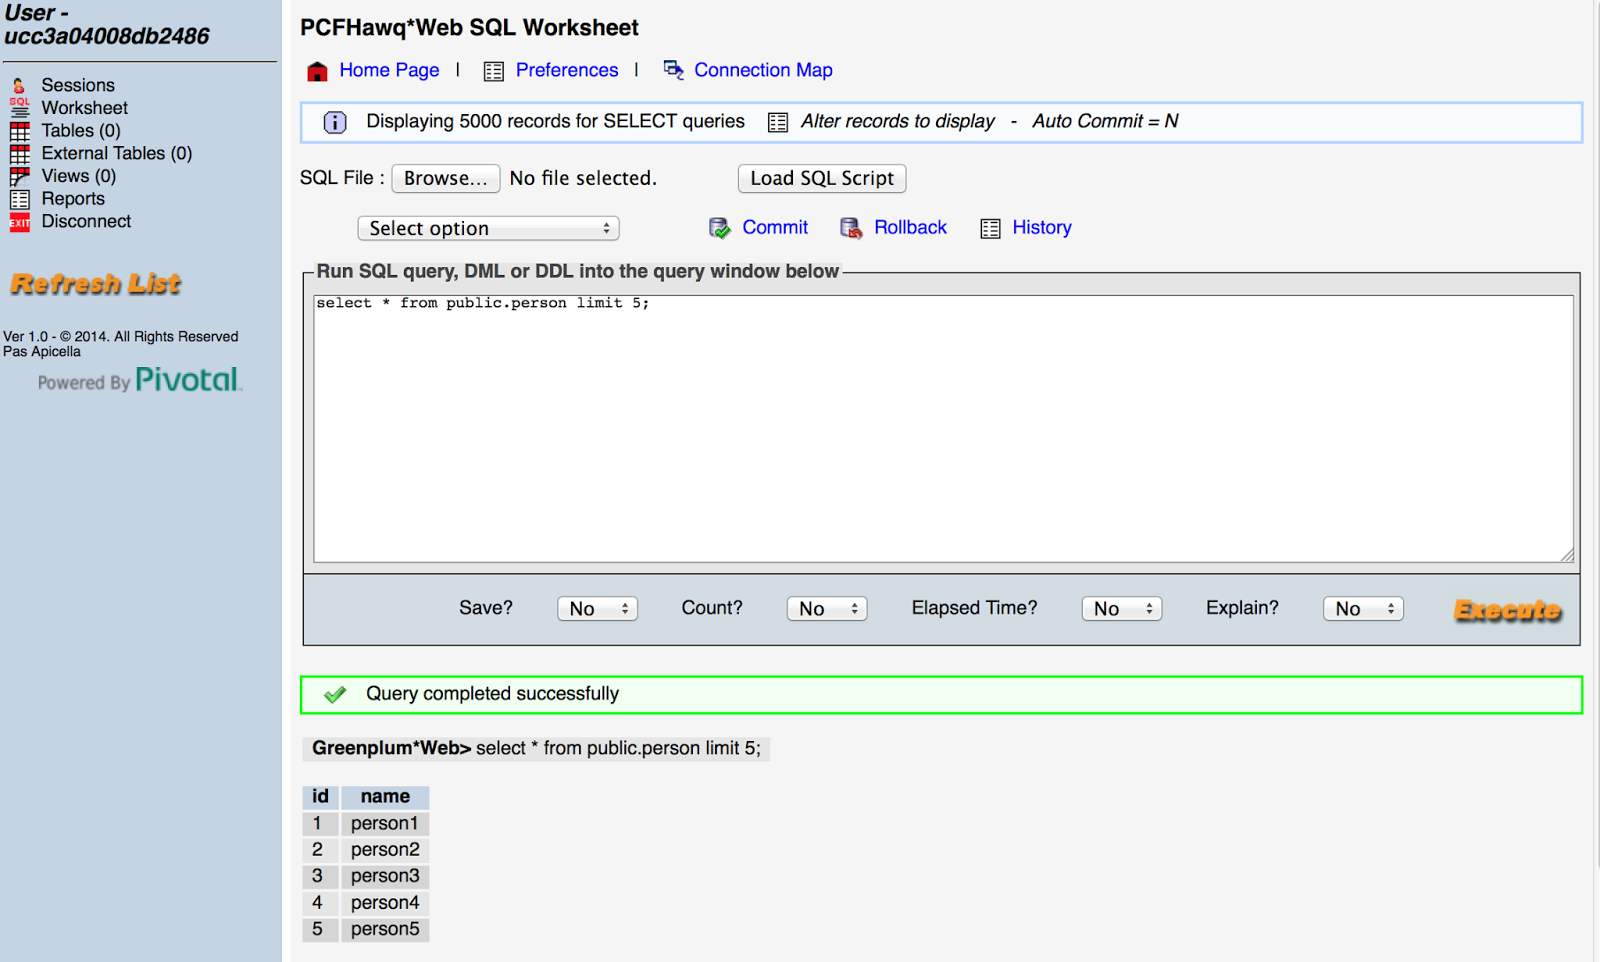
Task: Click 'No file selected.' text
Action: (x=583, y=178)
